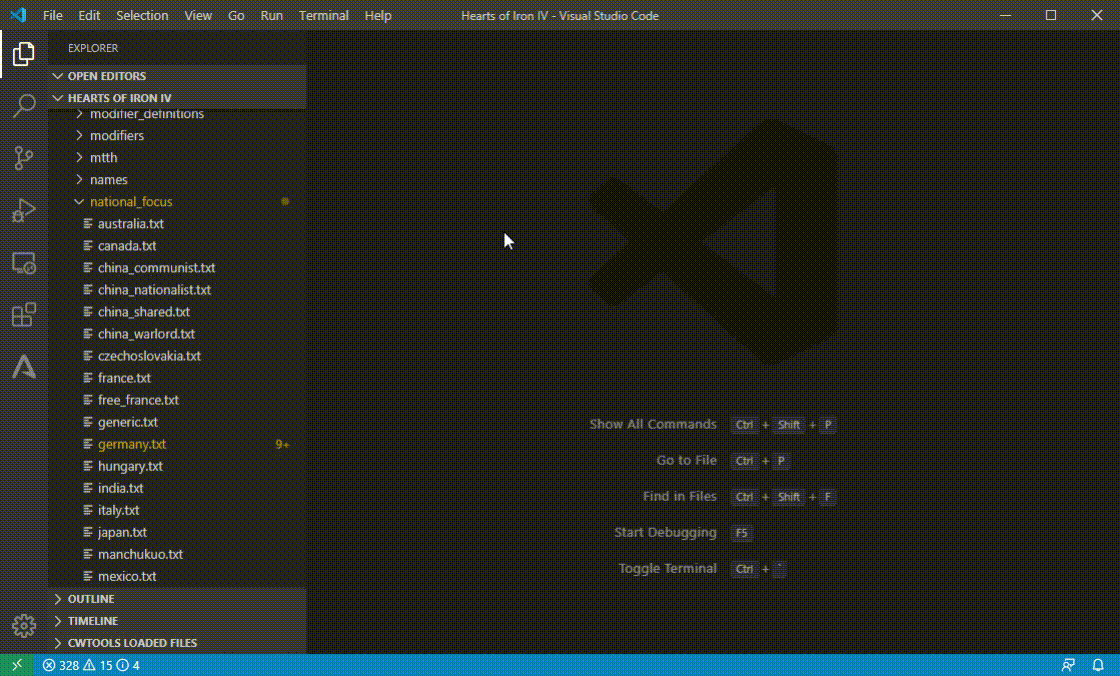Open china_communist.txt file
The image size is (1120, 676).
pyautogui.click(x=177, y=268)
